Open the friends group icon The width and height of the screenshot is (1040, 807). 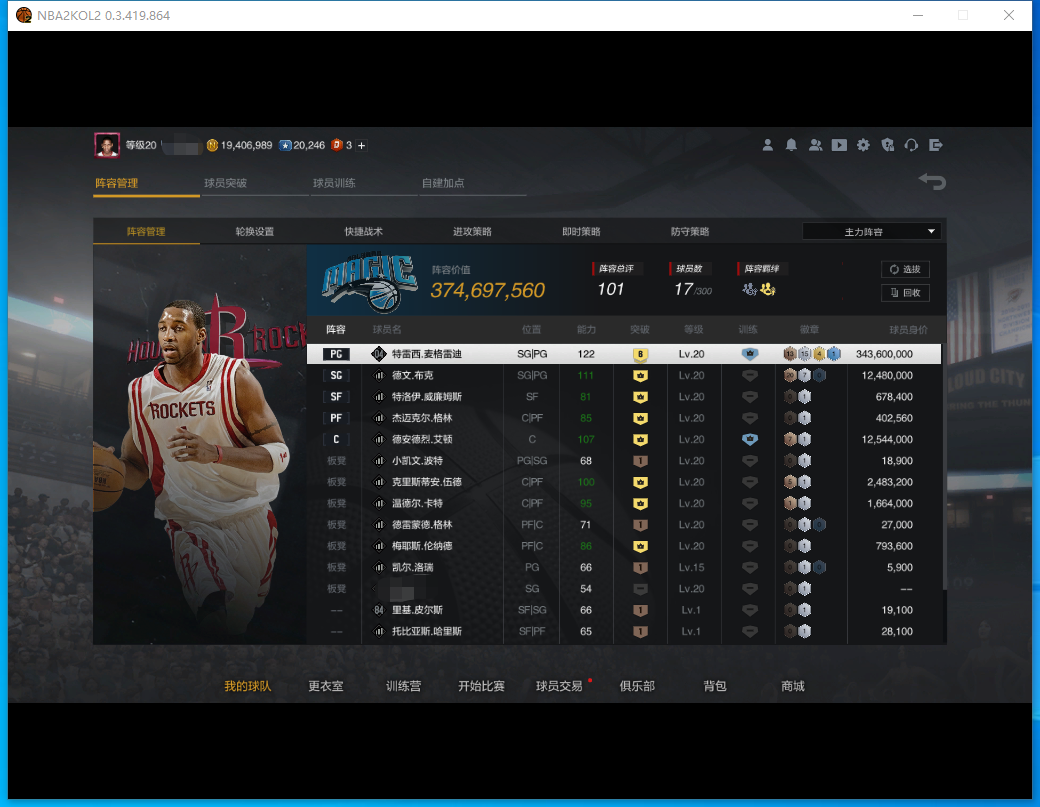[815, 145]
